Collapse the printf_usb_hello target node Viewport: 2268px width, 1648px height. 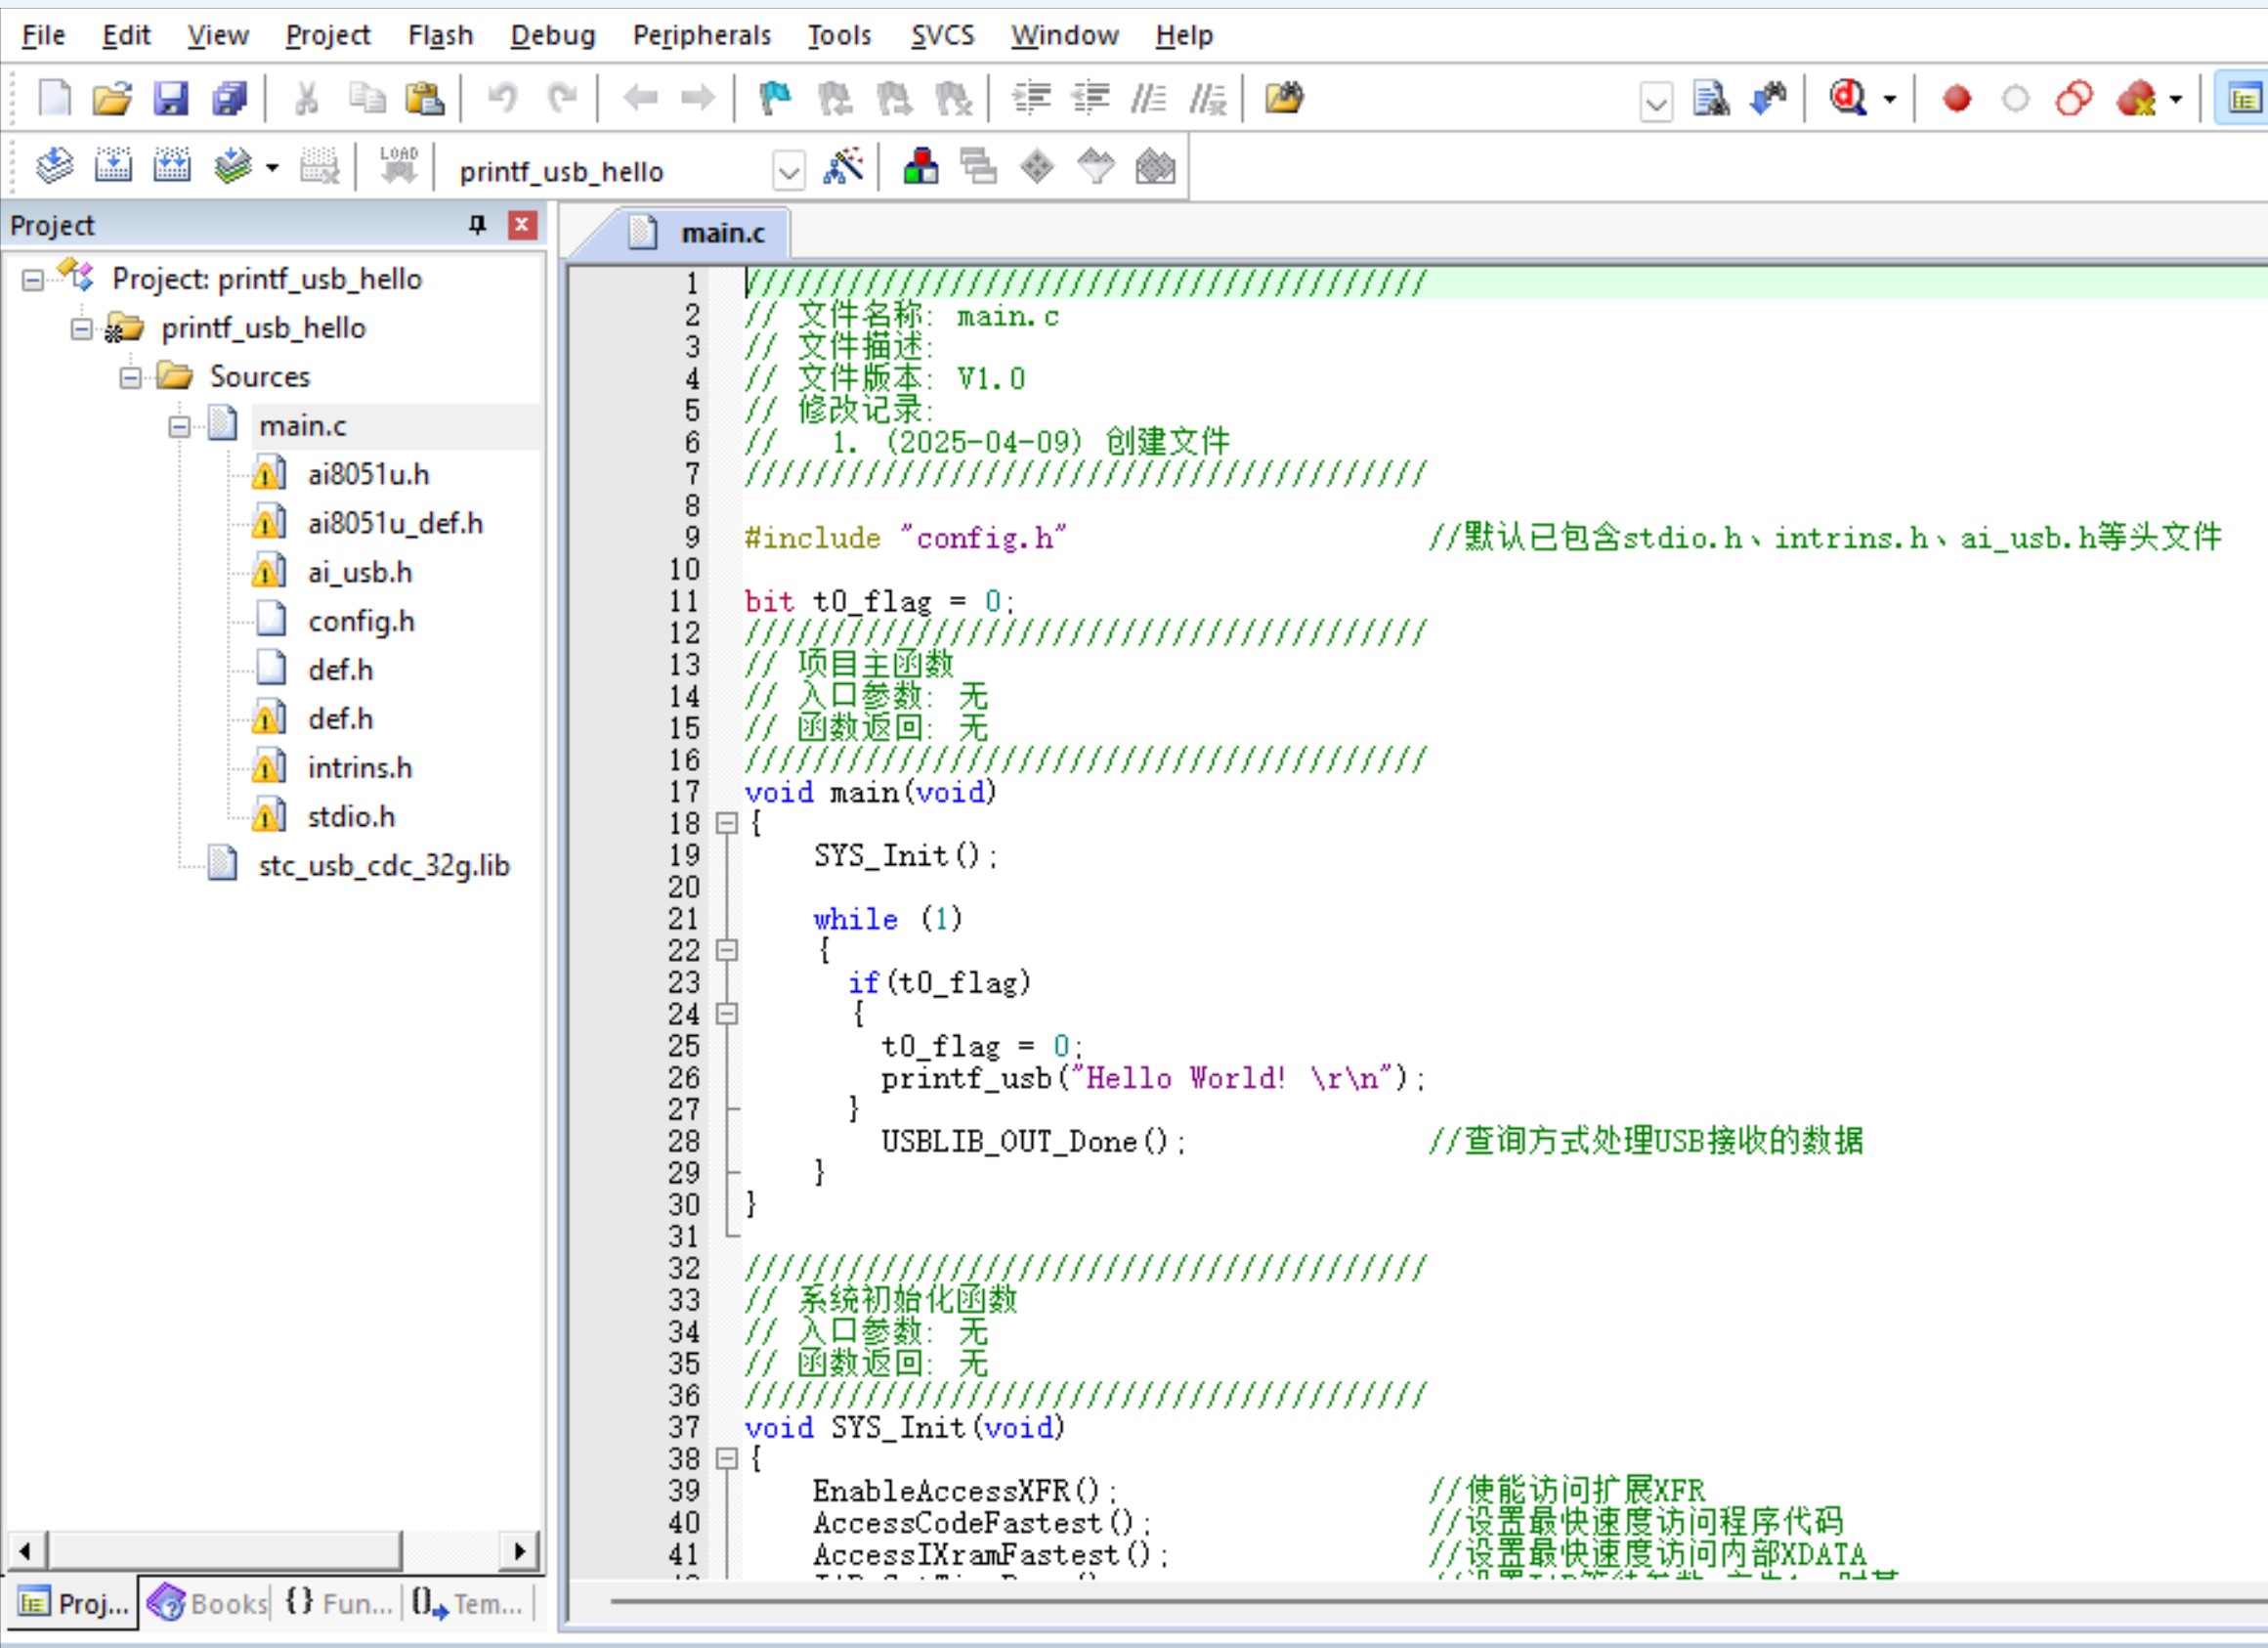(81, 329)
